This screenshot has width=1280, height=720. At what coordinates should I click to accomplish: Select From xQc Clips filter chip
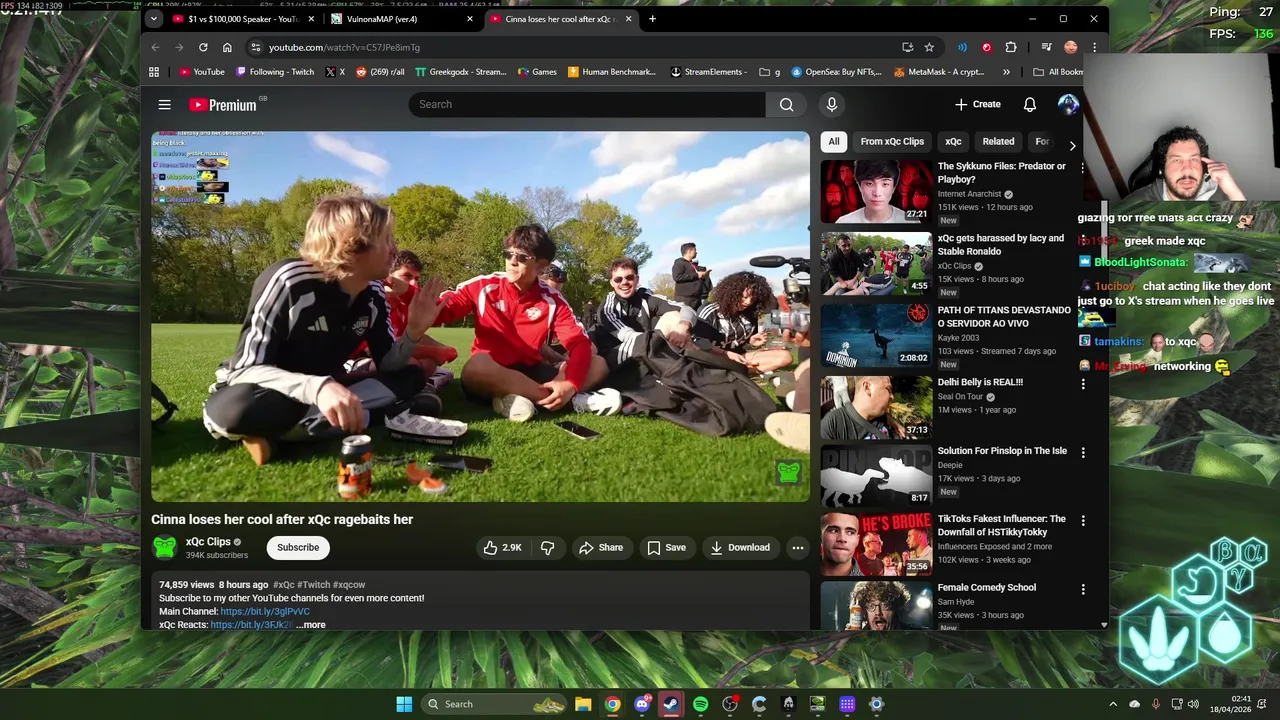tap(892, 141)
